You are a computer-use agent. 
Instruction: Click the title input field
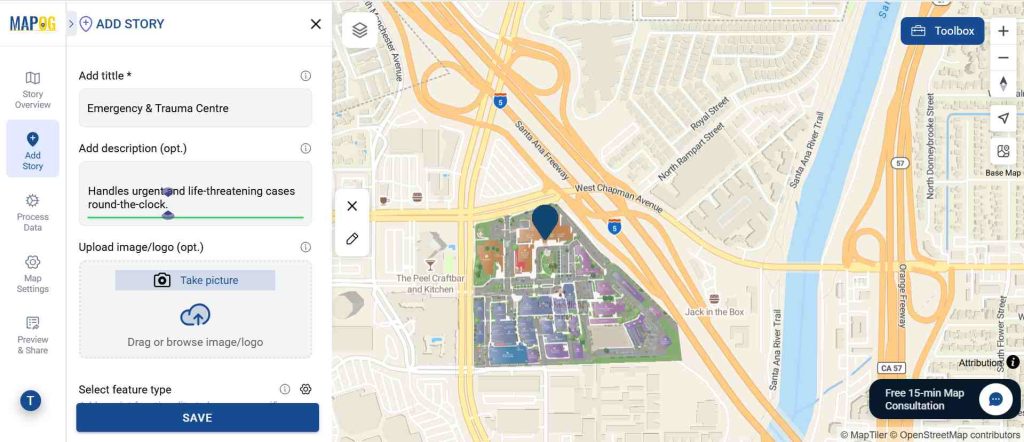click(x=195, y=108)
